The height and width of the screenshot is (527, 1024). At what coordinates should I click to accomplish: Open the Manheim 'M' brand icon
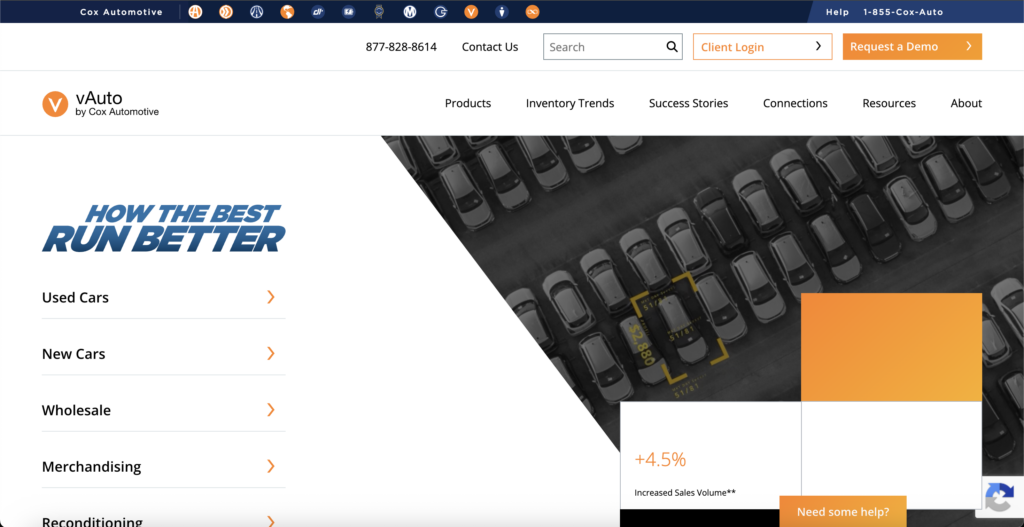[410, 12]
